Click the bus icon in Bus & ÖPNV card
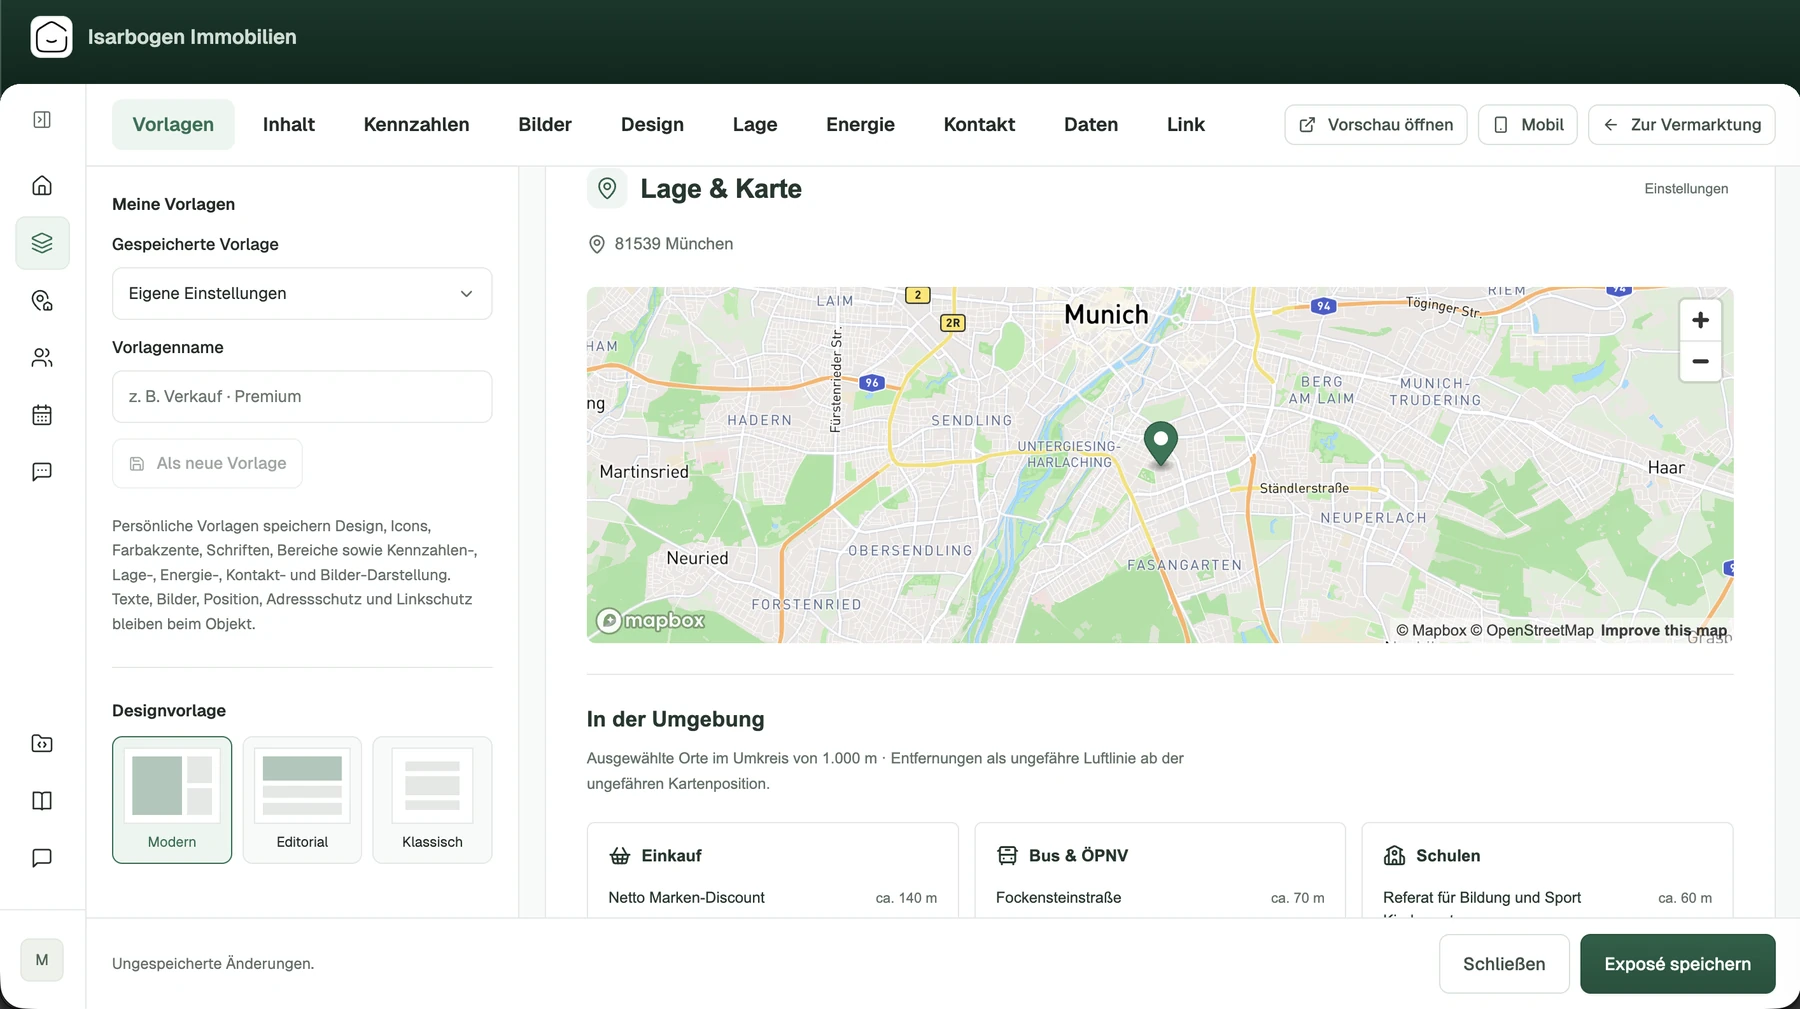This screenshot has width=1800, height=1009. pyautogui.click(x=1007, y=856)
